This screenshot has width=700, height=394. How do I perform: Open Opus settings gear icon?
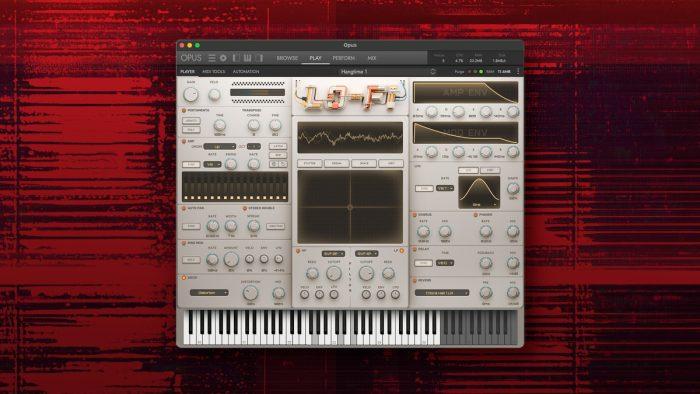pos(223,58)
